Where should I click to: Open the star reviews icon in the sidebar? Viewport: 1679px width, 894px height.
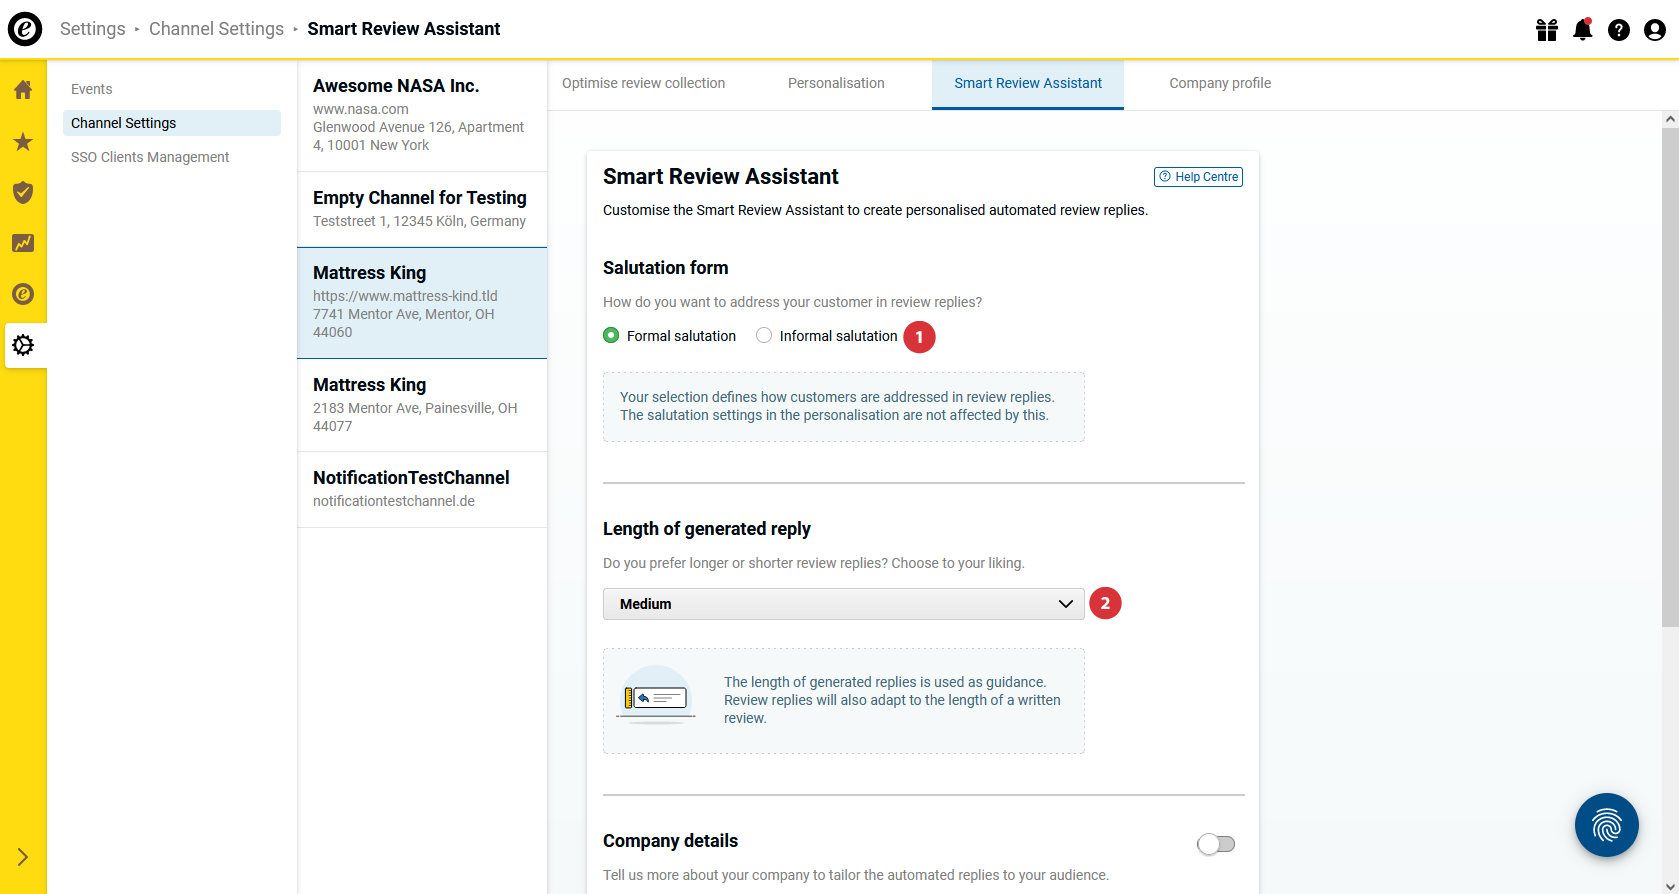(23, 141)
